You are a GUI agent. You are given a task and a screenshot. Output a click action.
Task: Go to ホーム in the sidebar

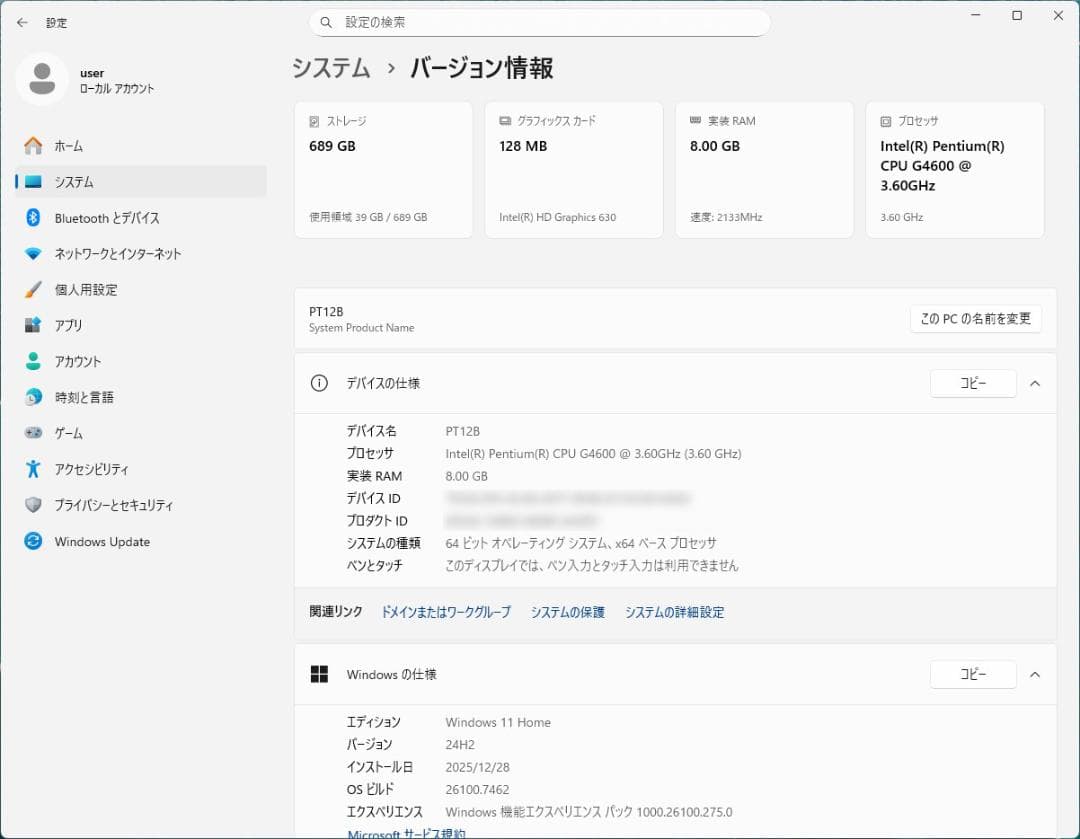(84, 146)
